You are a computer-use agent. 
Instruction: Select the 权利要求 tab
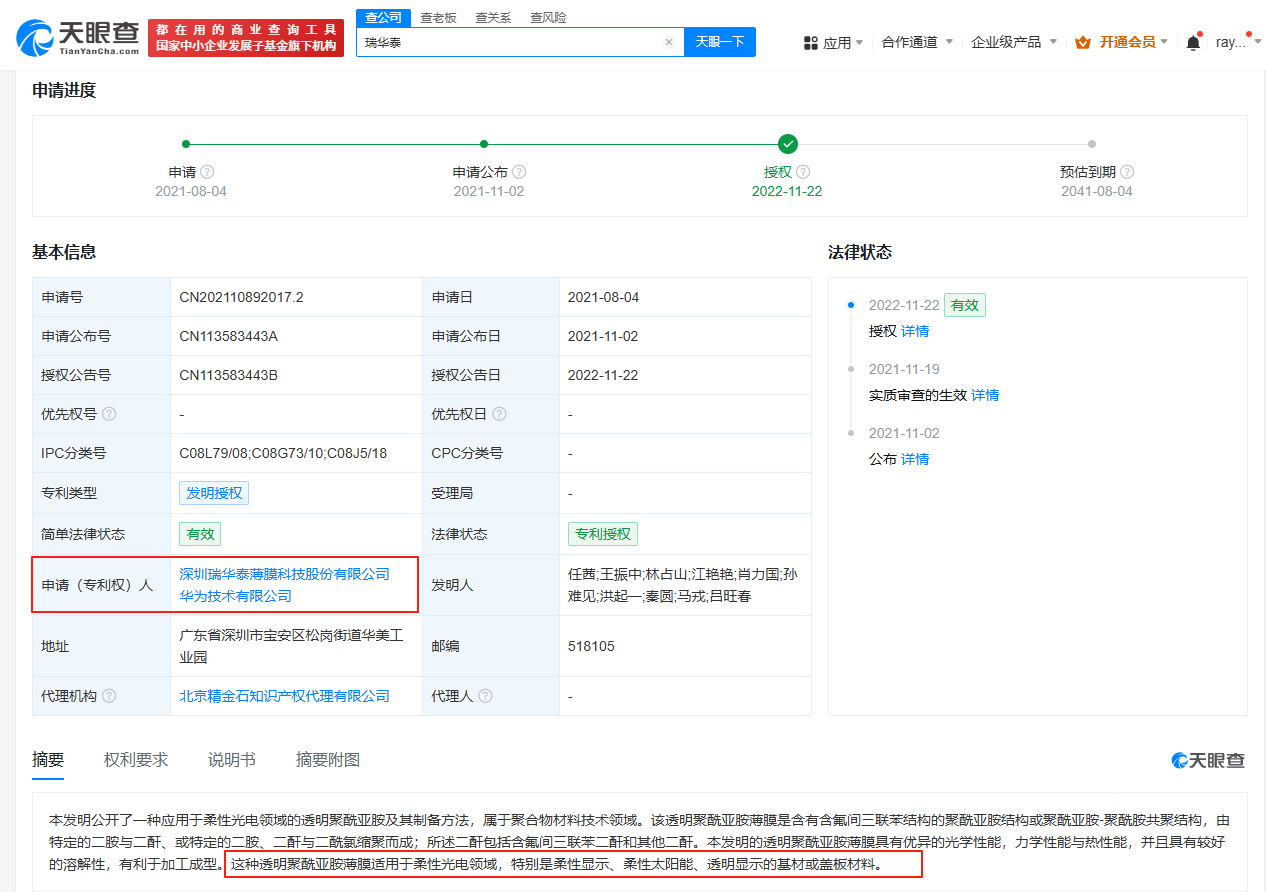[x=136, y=760]
